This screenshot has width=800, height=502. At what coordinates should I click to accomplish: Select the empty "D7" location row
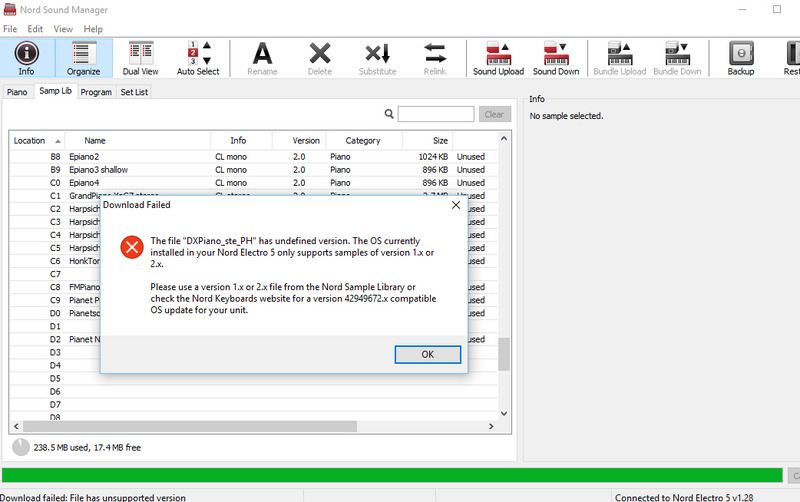pos(253,405)
